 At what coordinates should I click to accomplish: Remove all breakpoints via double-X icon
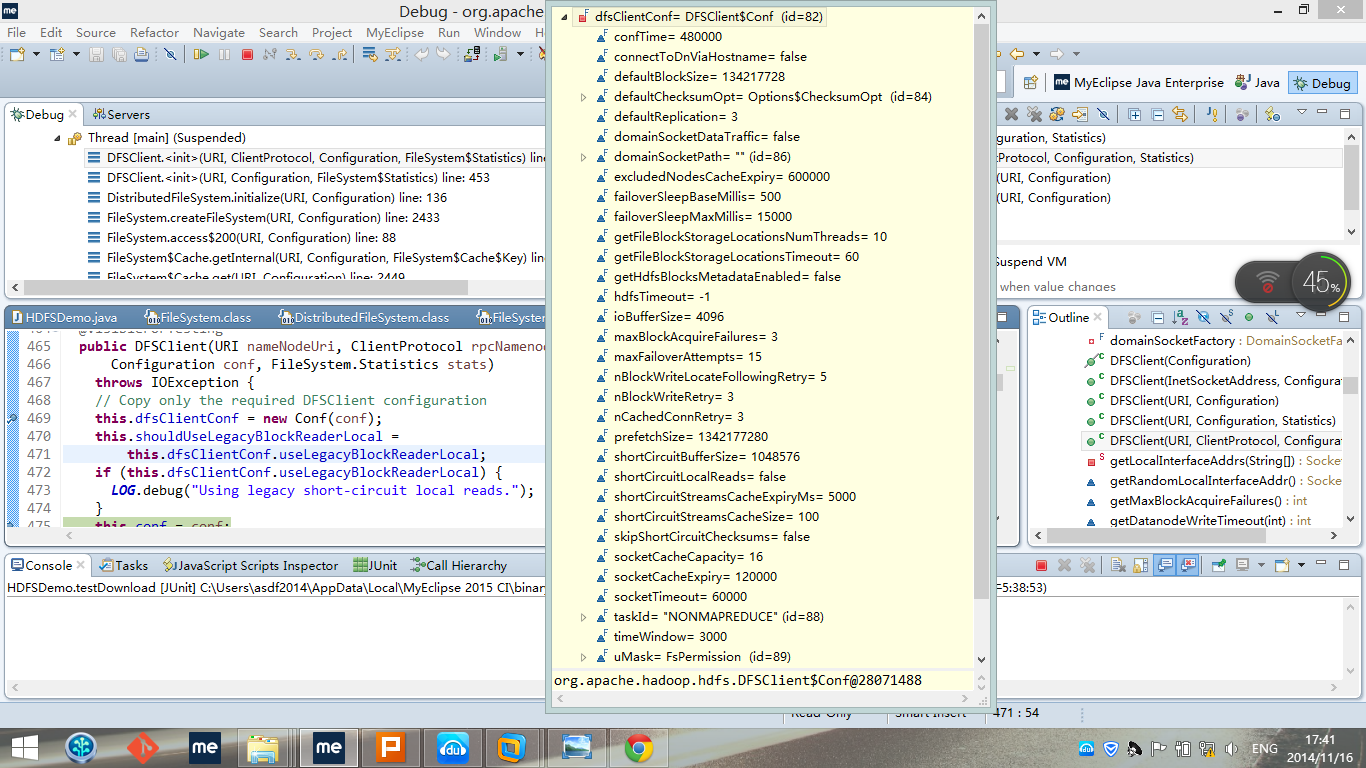pos(1034,114)
